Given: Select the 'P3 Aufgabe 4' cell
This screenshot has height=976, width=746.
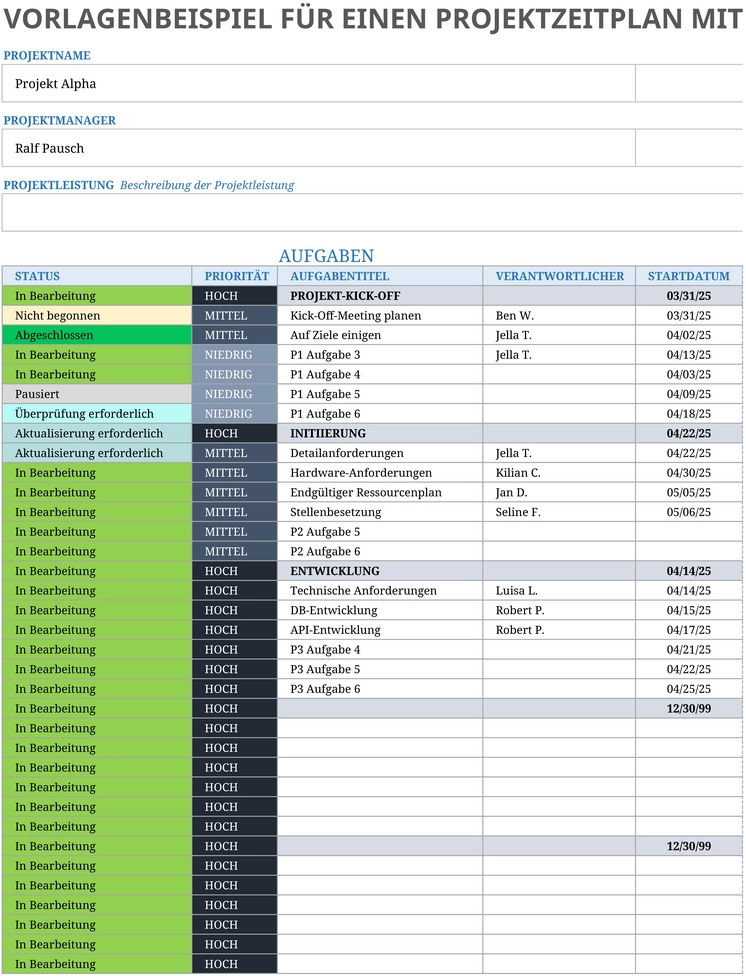Looking at the screenshot, I should [x=380, y=650].
